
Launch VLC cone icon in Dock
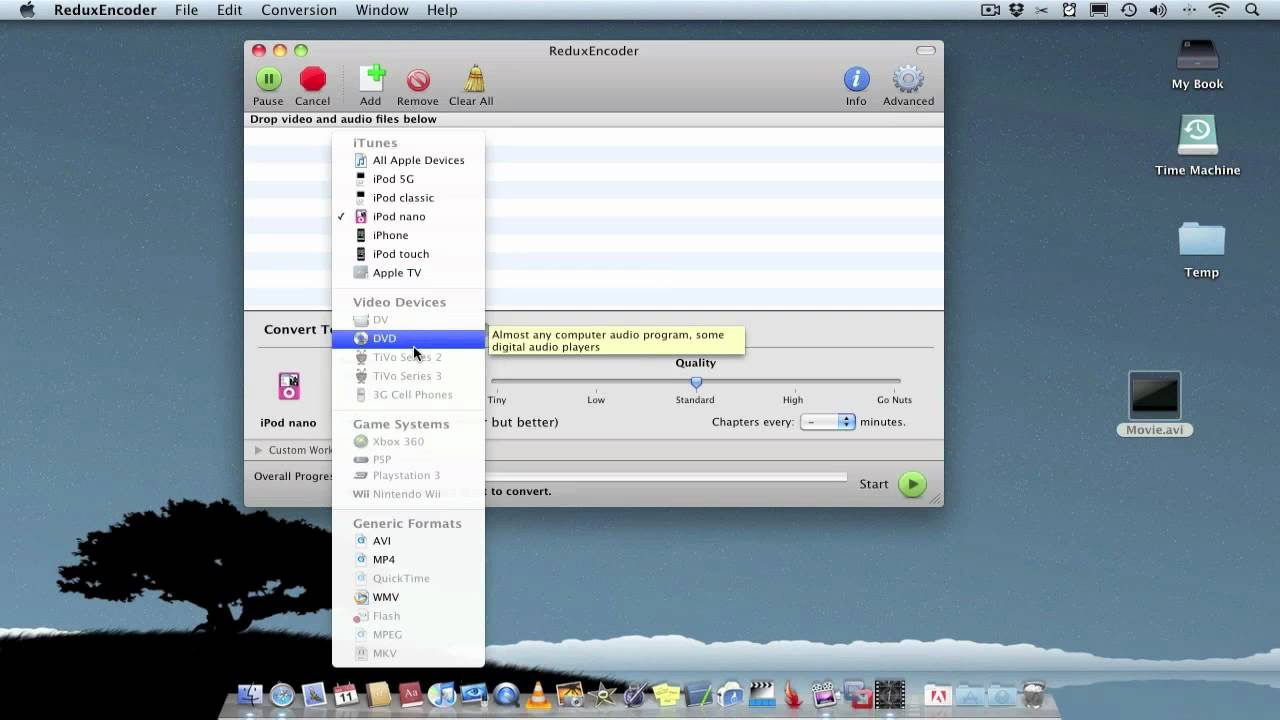[538, 694]
